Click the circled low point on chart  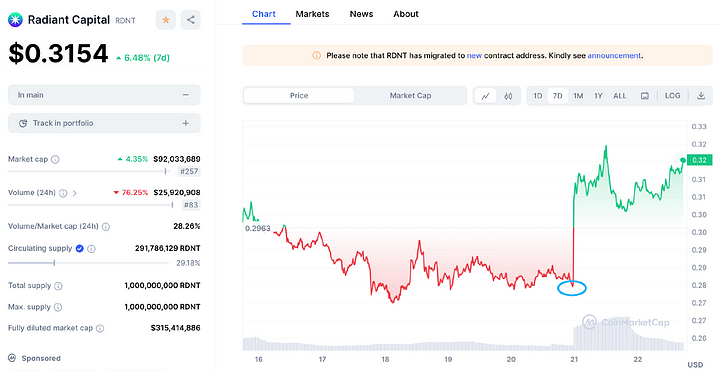(x=572, y=288)
